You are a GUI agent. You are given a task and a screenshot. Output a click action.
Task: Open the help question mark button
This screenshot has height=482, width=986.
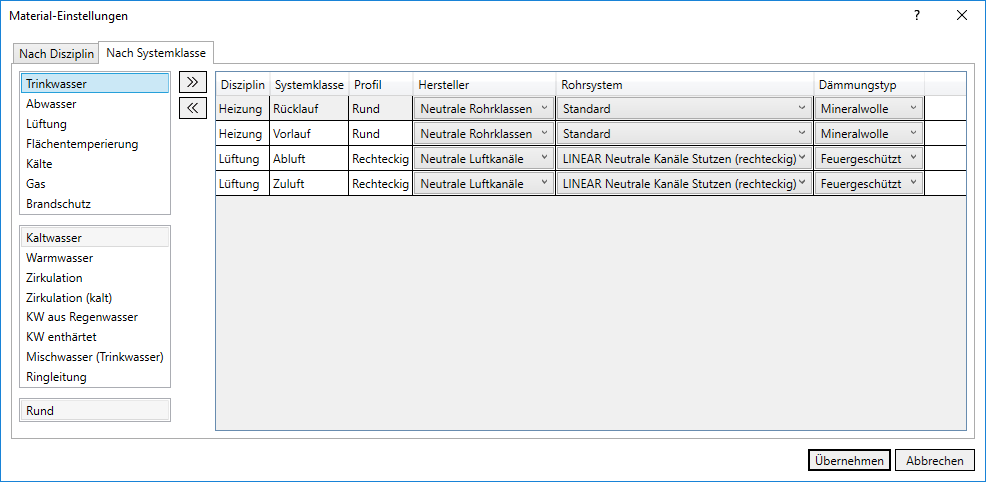point(917,16)
